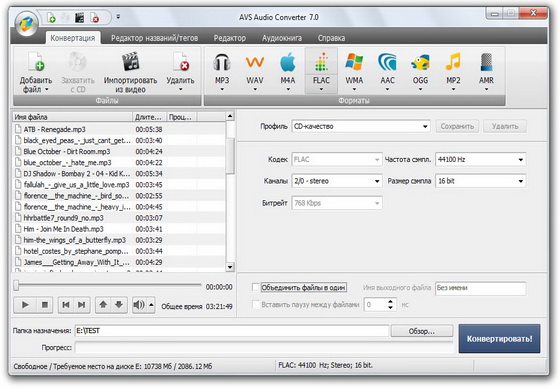Select the AMR format icon

(486, 63)
